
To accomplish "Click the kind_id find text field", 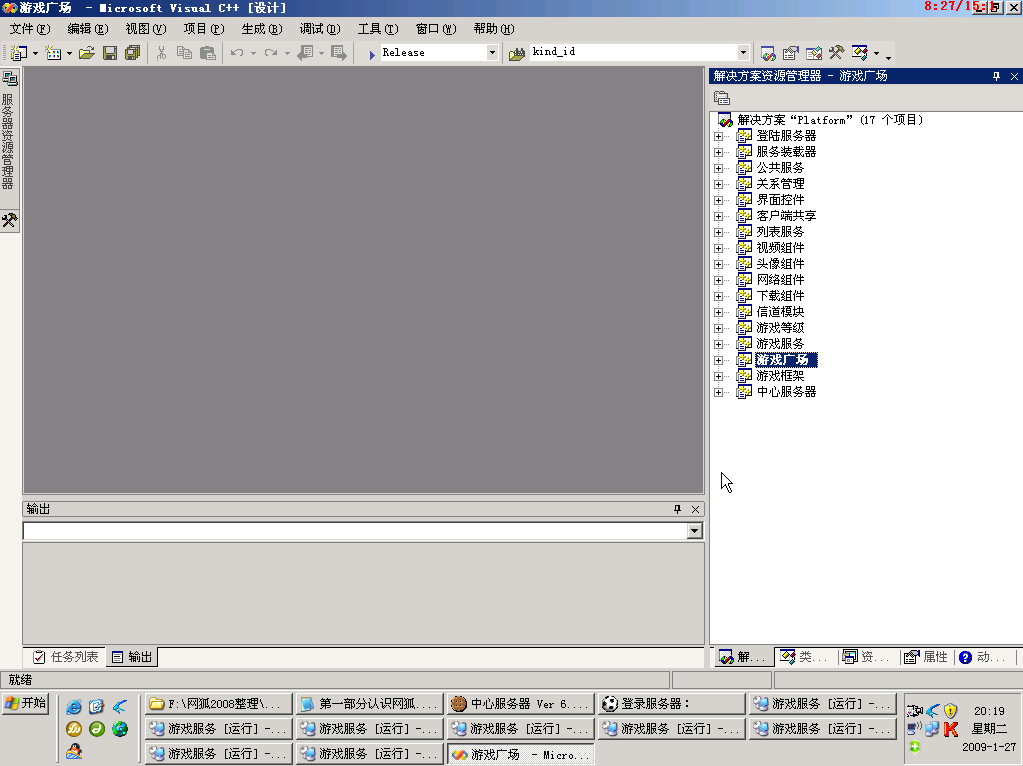I will pyautogui.click(x=634, y=52).
